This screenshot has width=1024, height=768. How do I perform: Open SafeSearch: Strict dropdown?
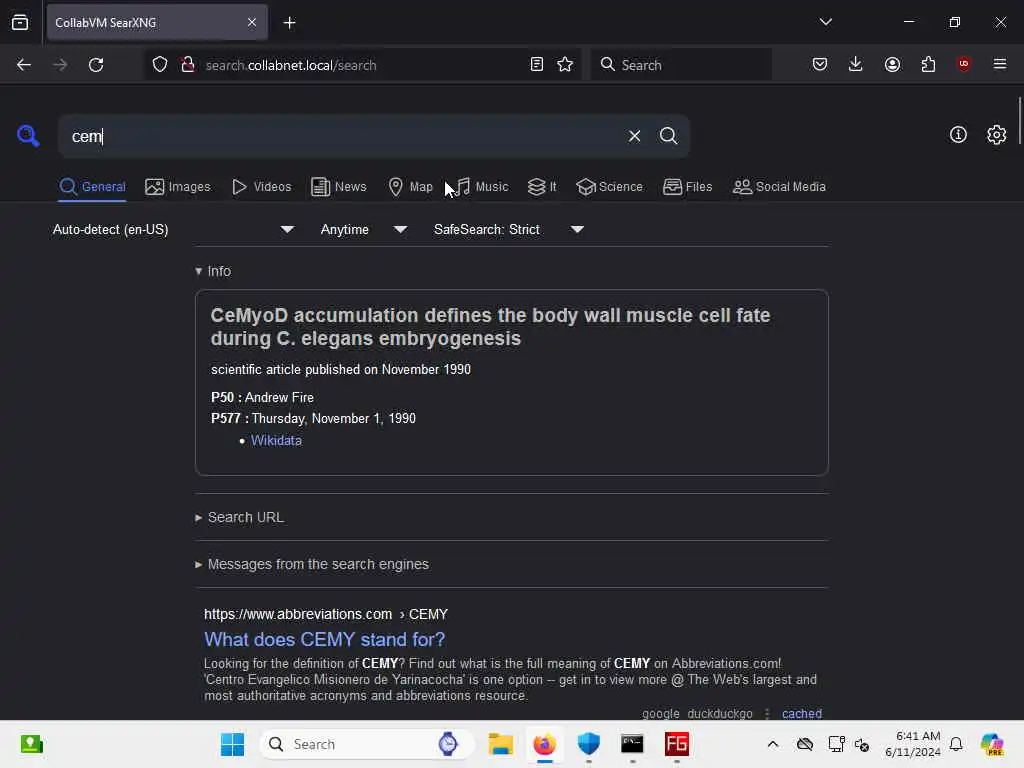tap(509, 229)
